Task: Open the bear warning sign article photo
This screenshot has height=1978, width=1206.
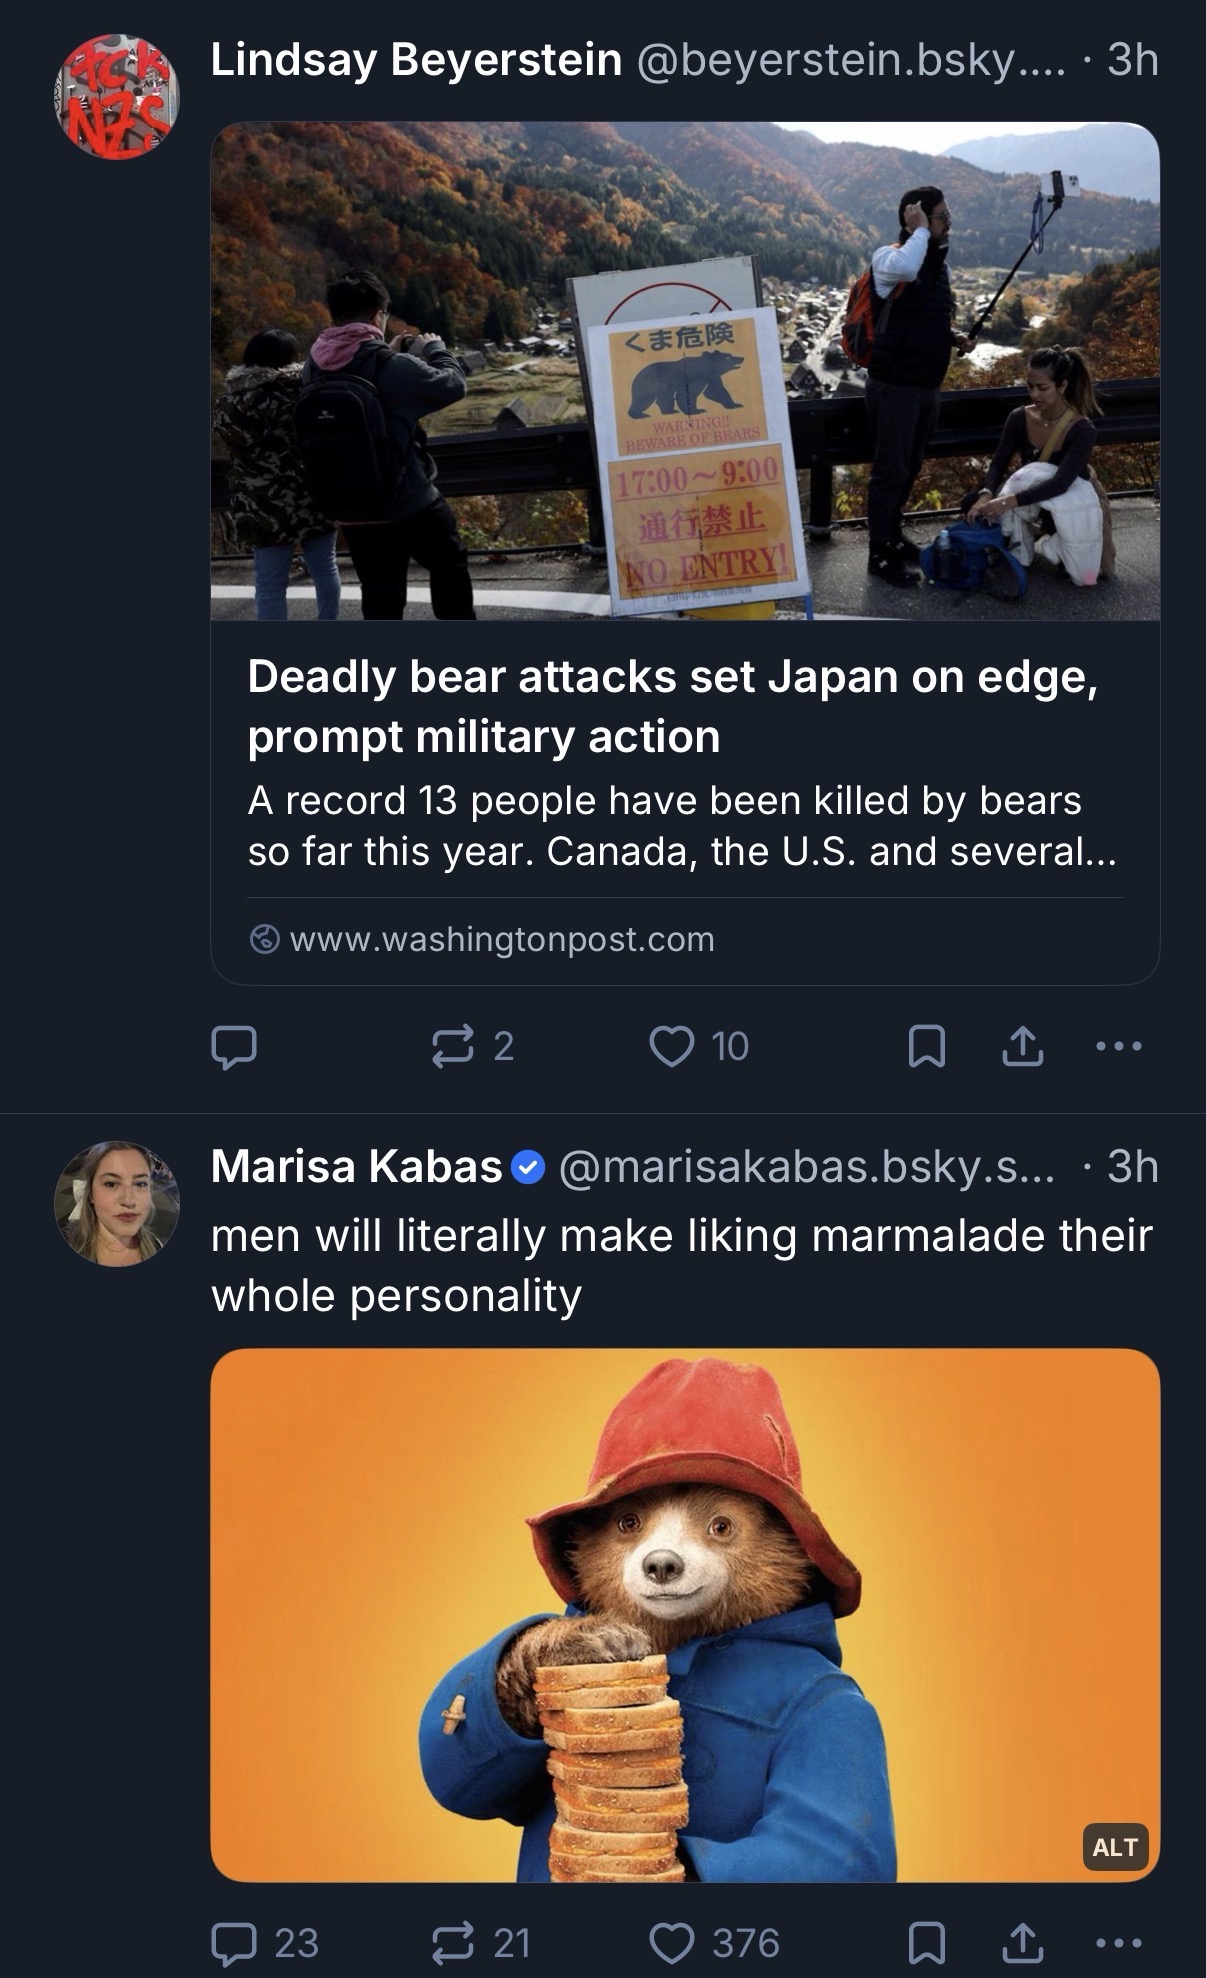Action: [685, 370]
